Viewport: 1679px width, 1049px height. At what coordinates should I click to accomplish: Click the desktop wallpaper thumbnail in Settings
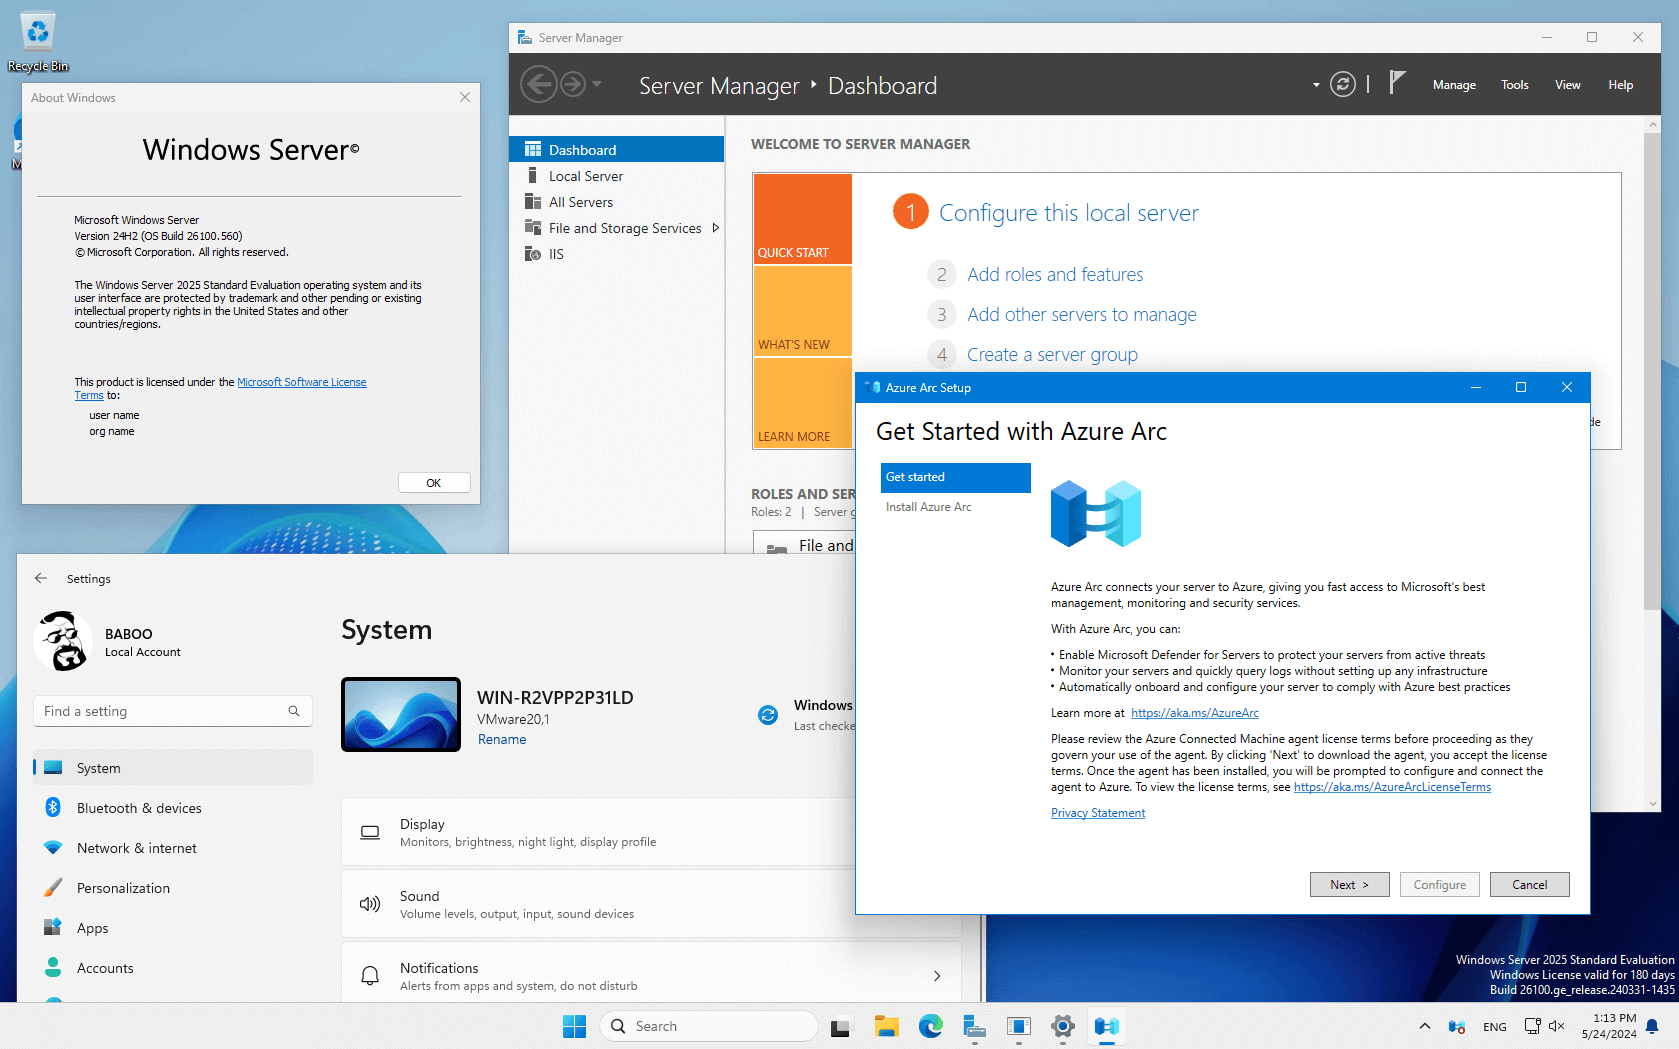coord(401,714)
